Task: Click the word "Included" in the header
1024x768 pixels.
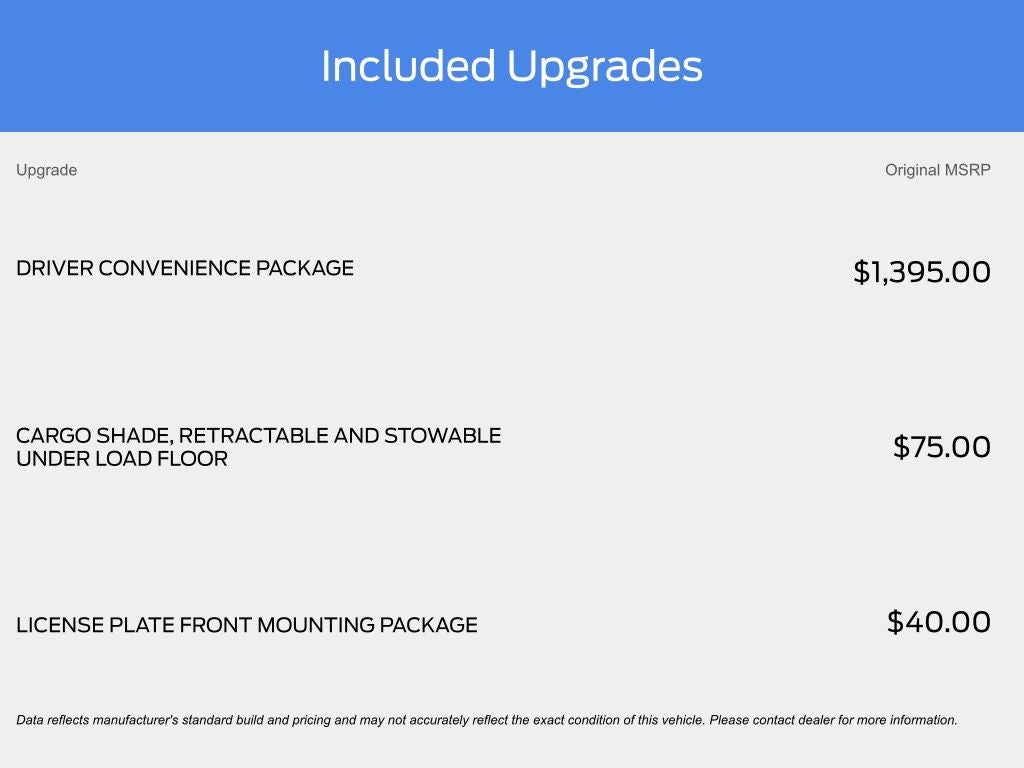Action: click(408, 67)
